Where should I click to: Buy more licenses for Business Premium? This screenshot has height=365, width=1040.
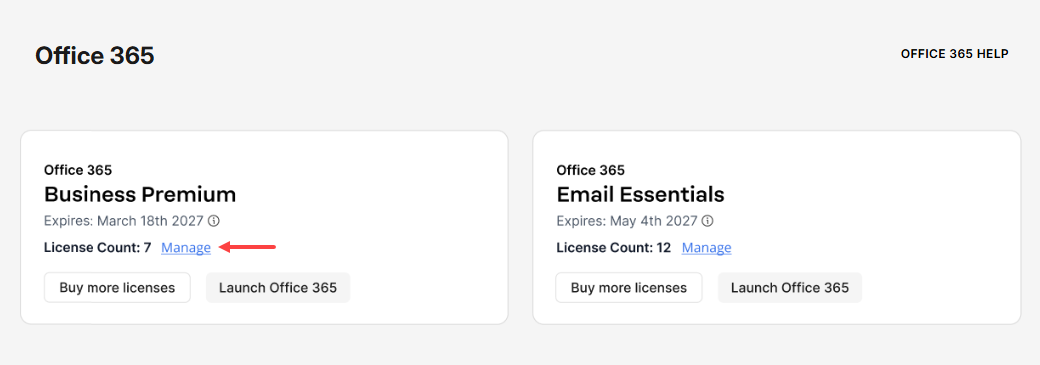117,287
